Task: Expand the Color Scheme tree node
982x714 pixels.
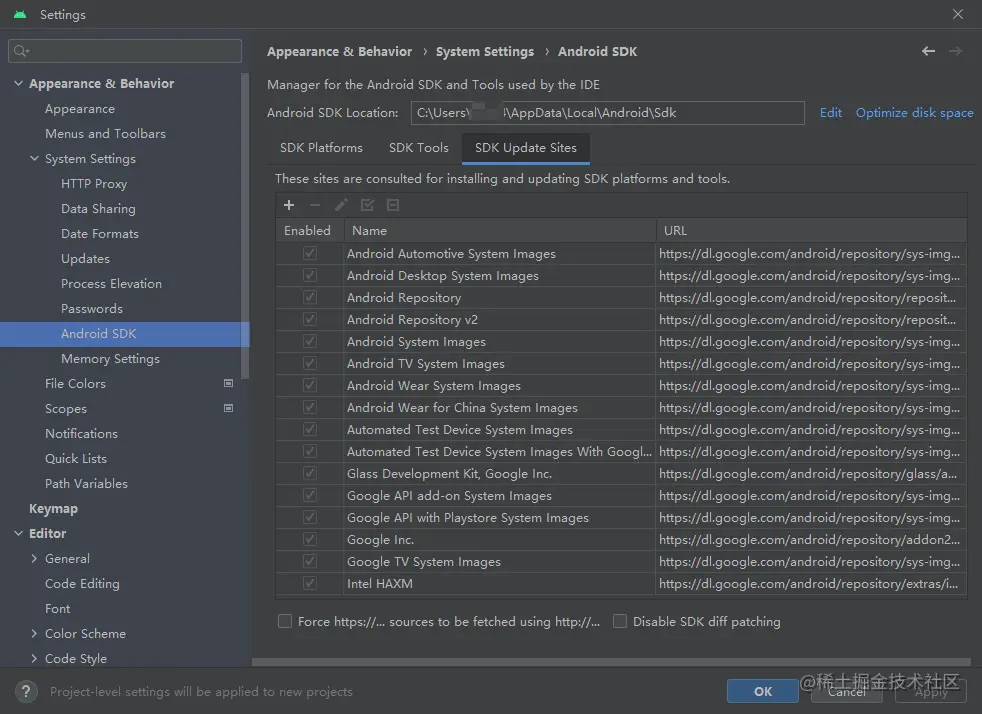Action: click(35, 634)
